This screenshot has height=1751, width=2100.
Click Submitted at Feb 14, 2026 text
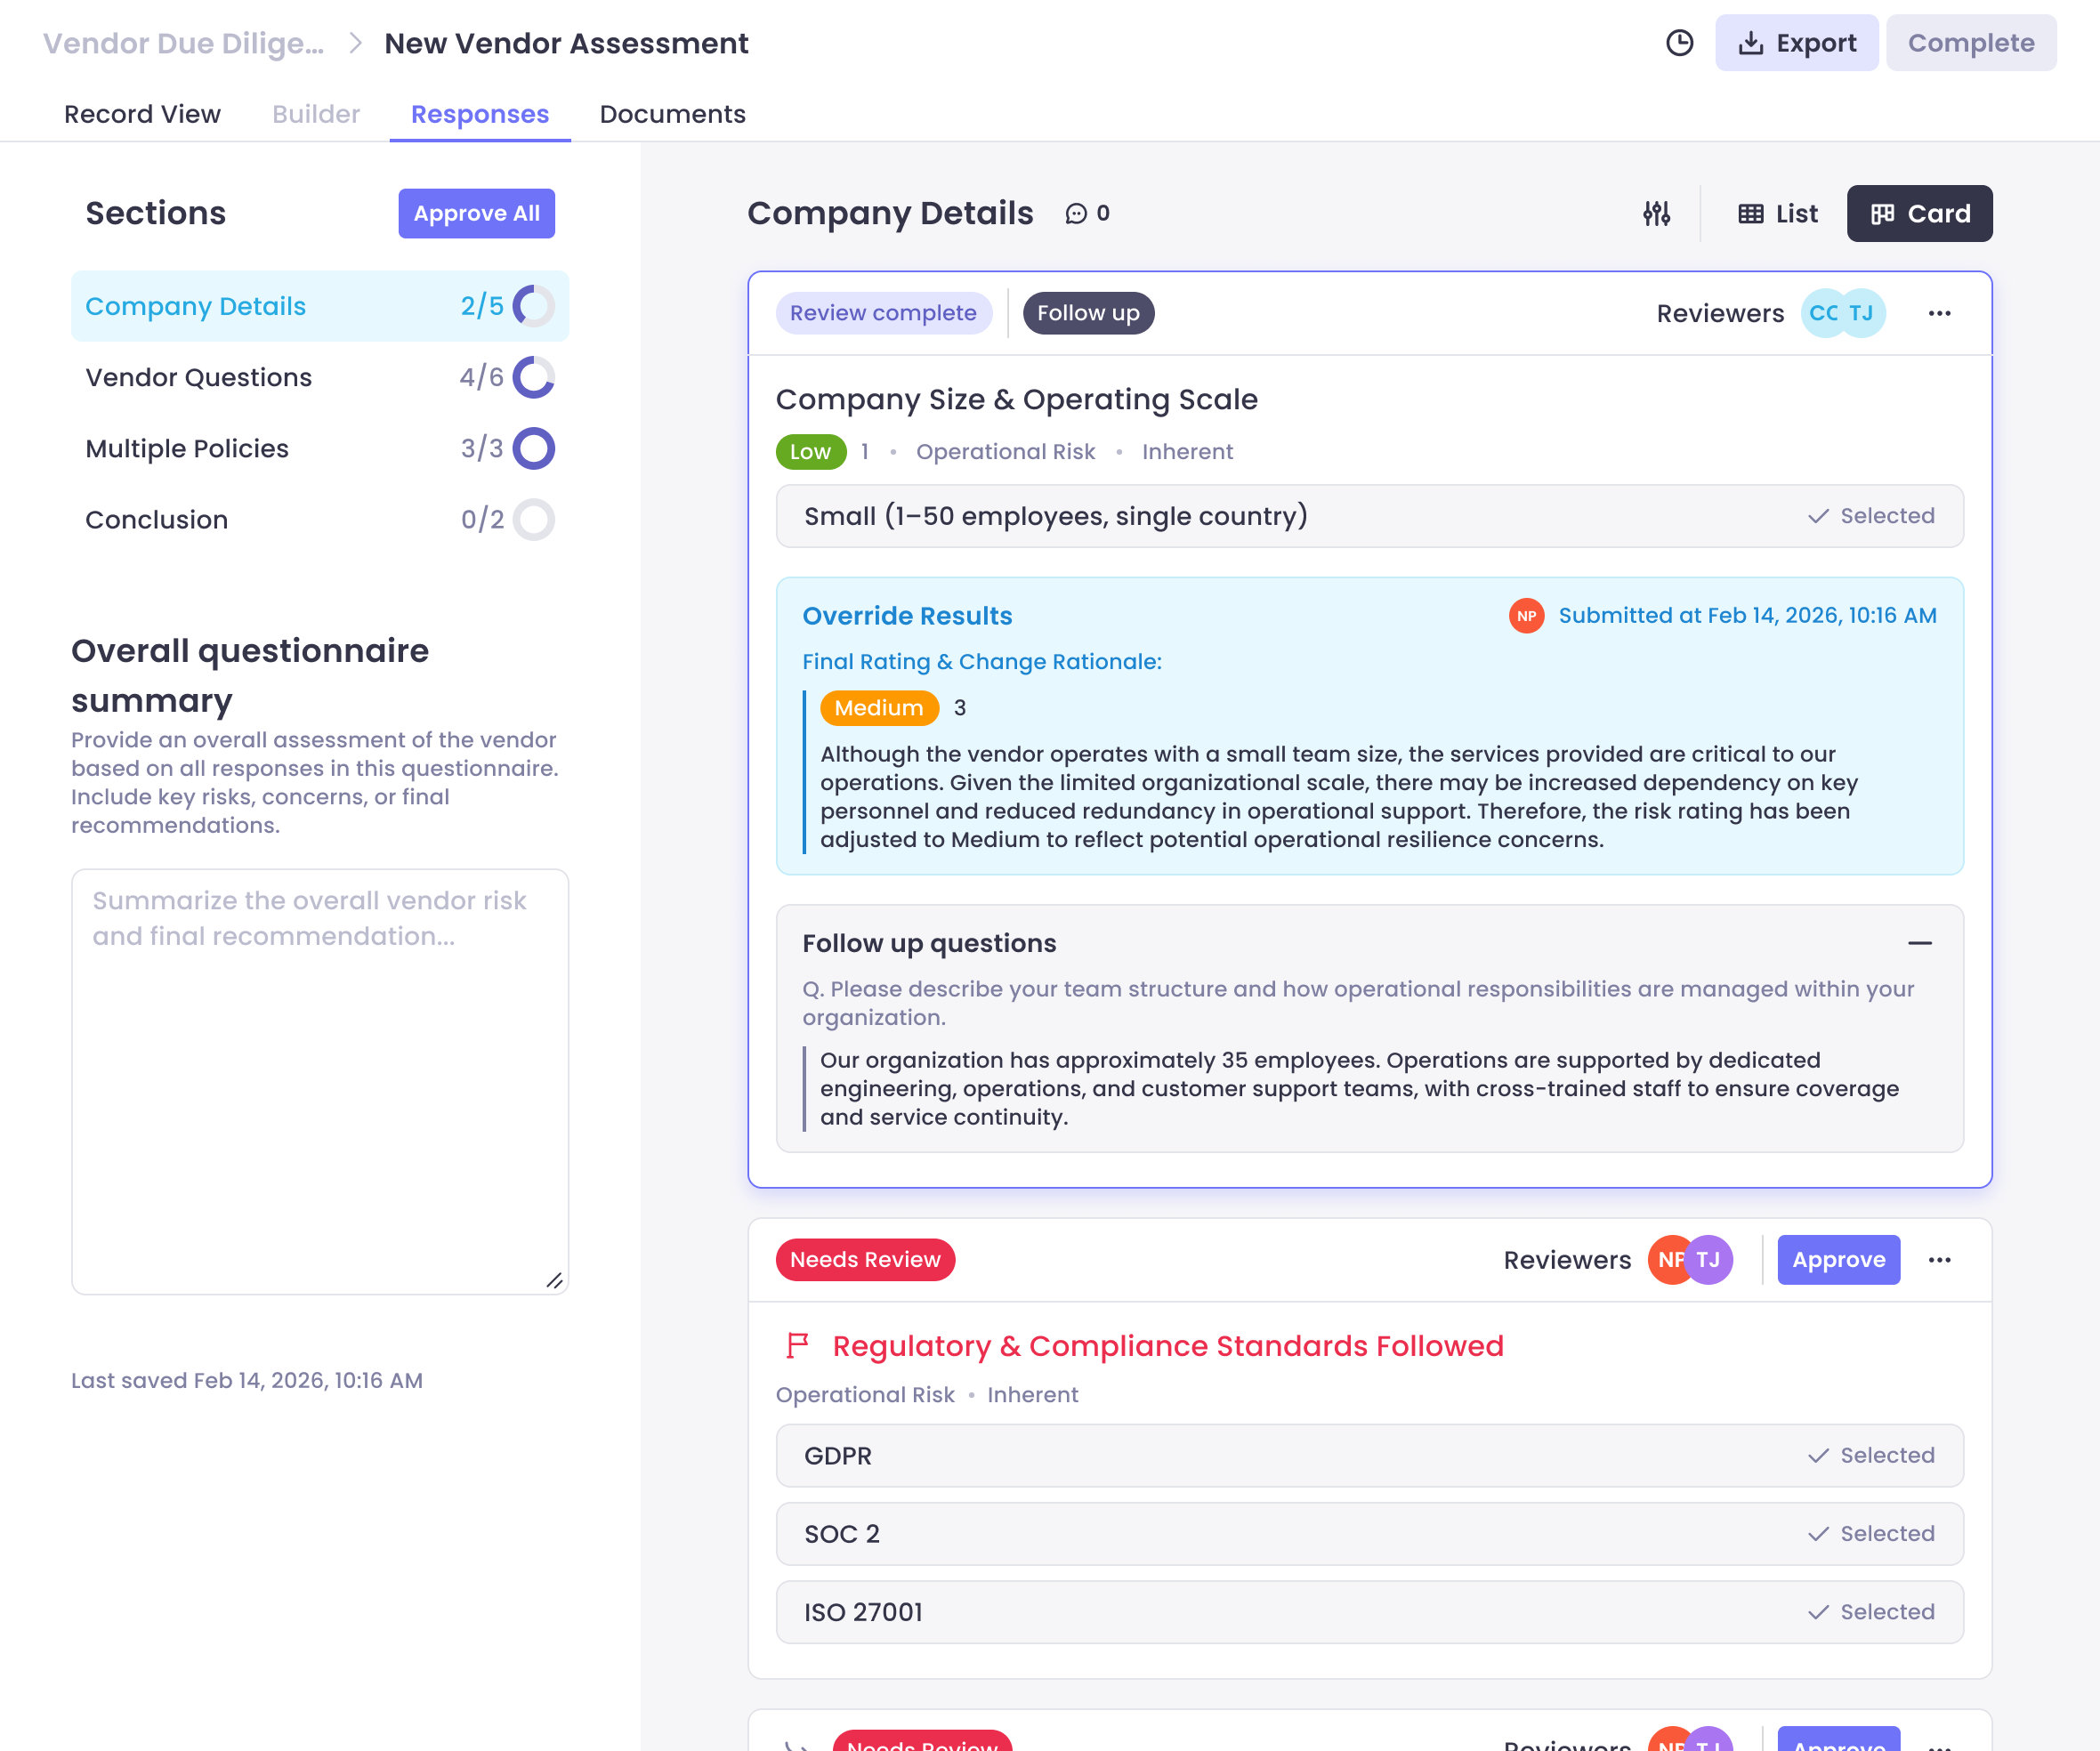tap(1747, 616)
